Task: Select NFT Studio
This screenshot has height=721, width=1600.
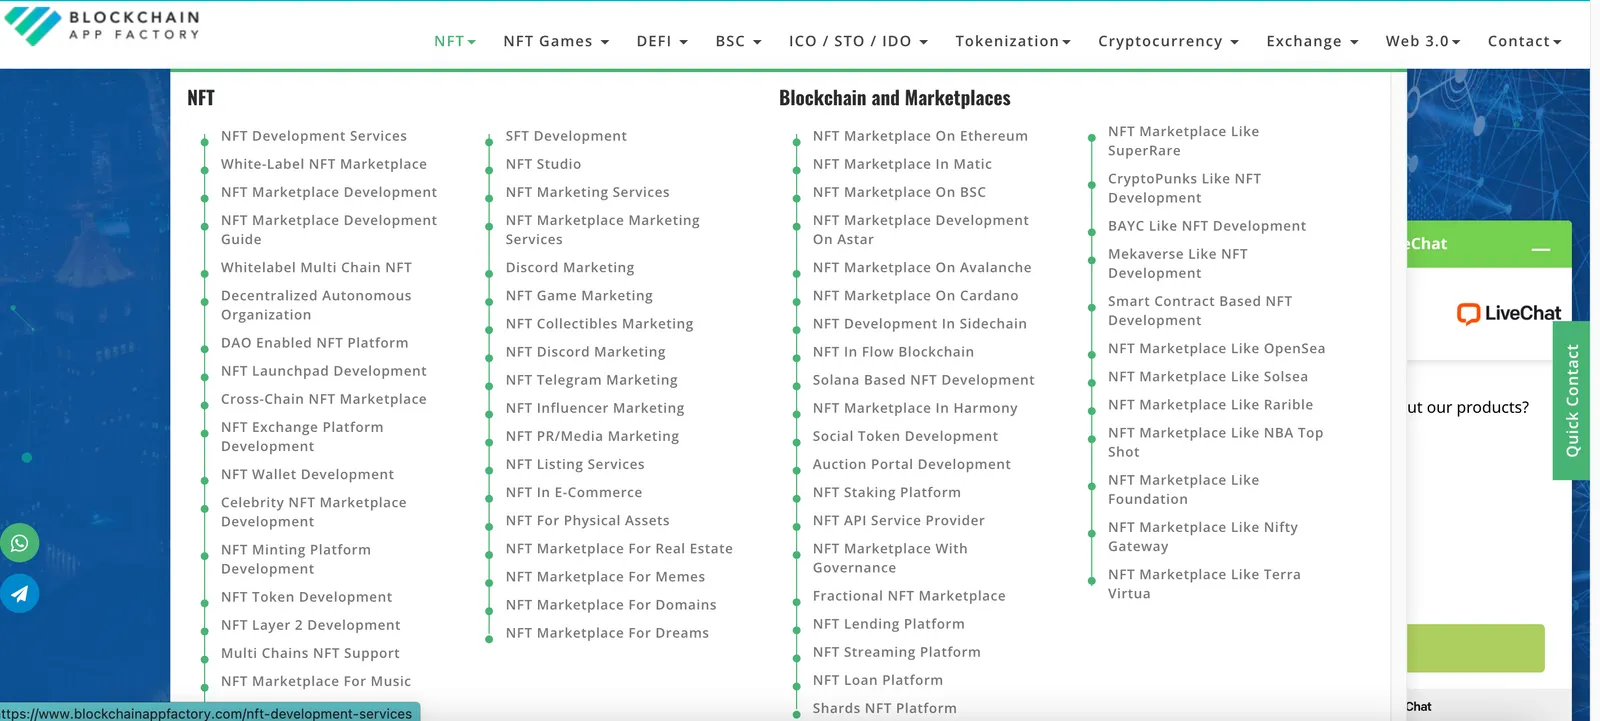Action: [x=543, y=164]
